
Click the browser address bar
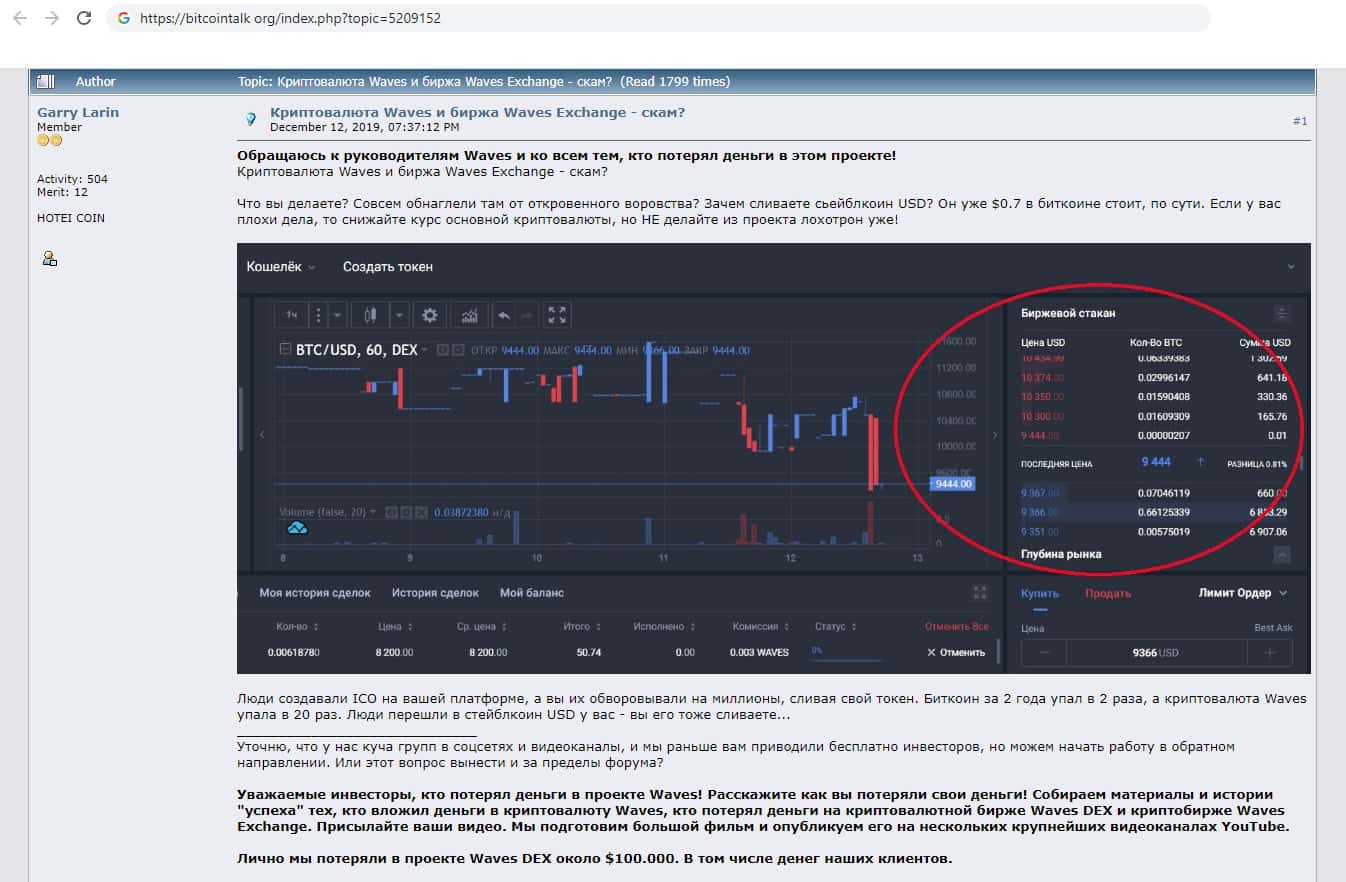click(660, 18)
